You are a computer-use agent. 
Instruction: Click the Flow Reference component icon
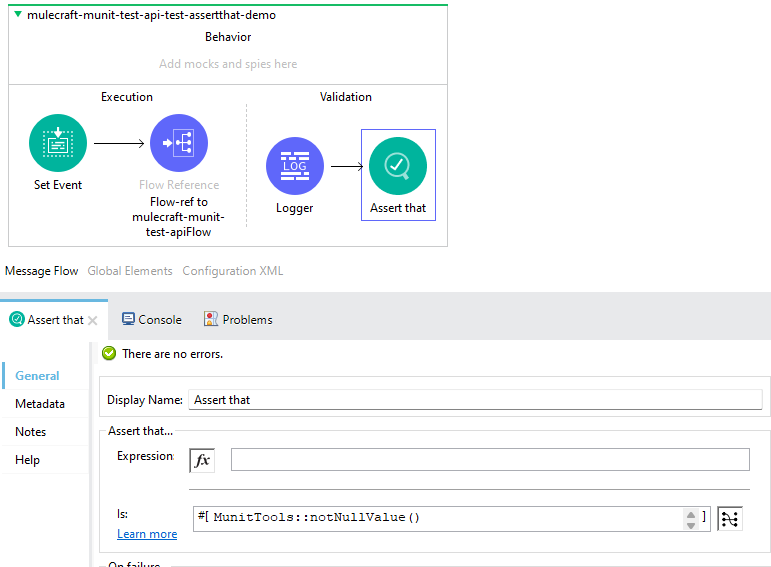point(179,144)
